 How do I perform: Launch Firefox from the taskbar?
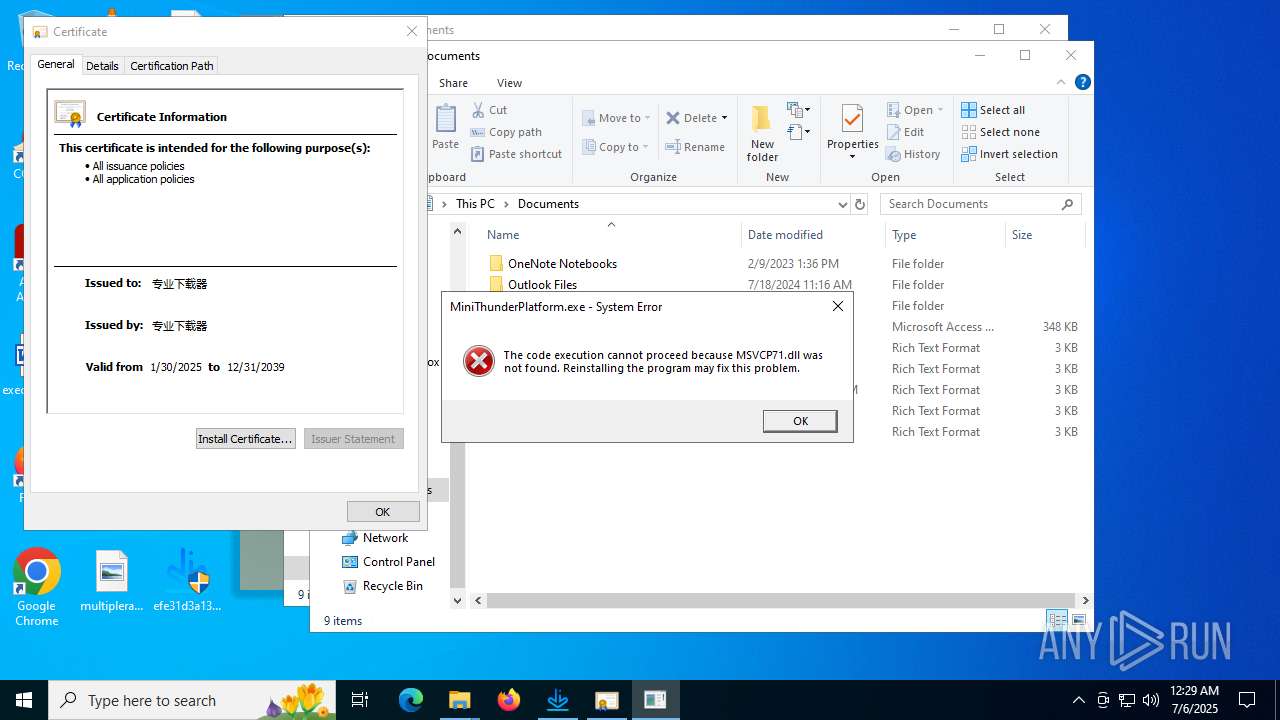coord(509,700)
